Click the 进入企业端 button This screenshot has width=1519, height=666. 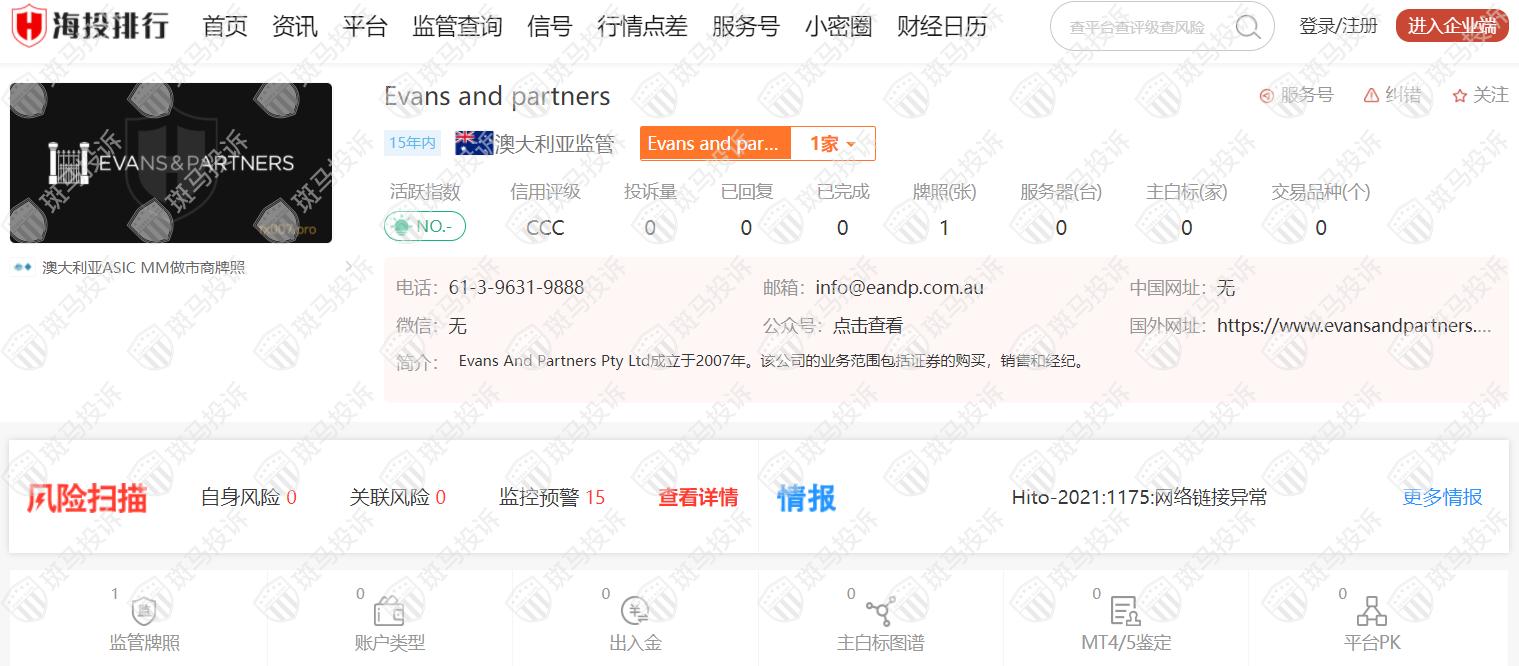(x=1451, y=27)
